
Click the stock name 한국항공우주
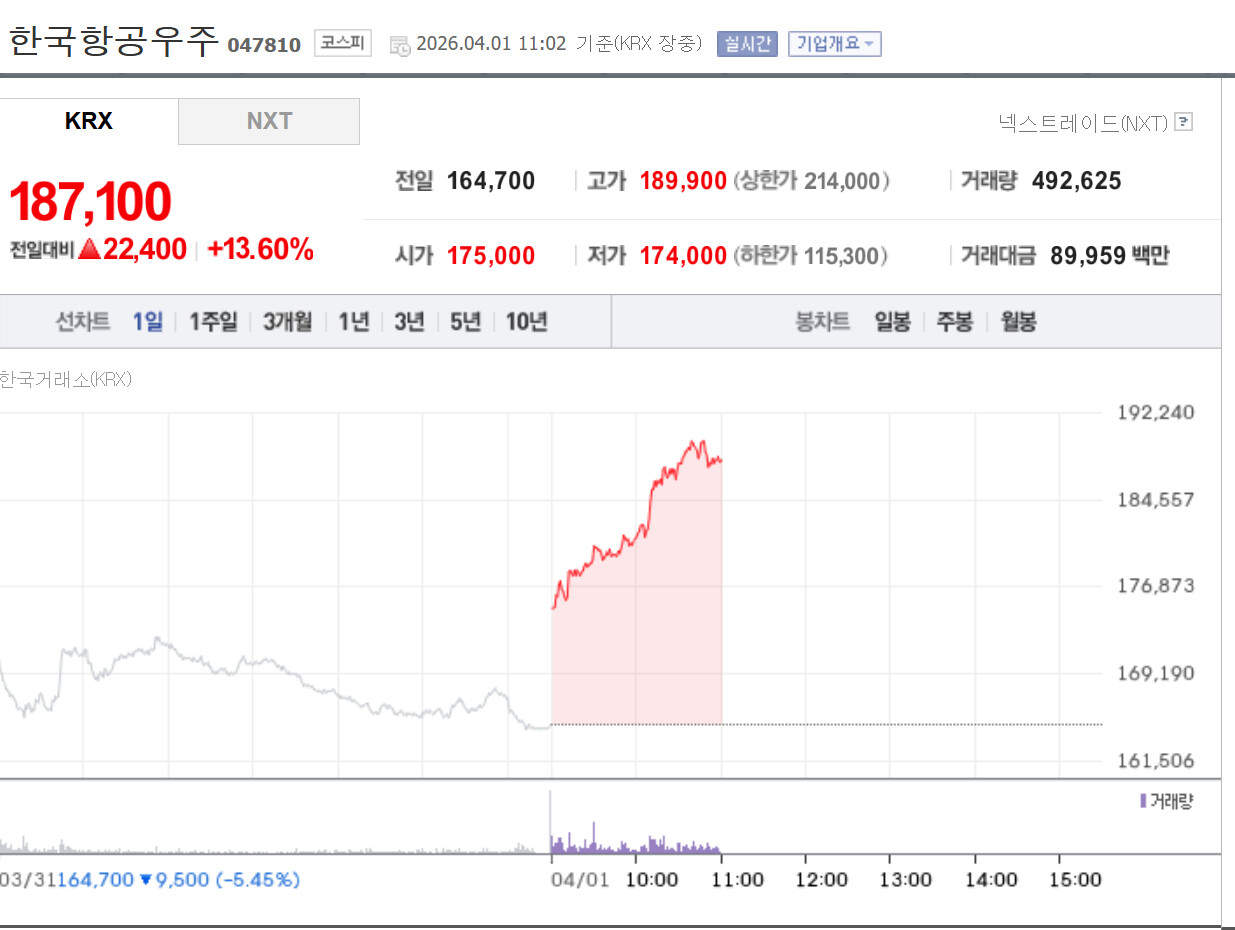113,42
